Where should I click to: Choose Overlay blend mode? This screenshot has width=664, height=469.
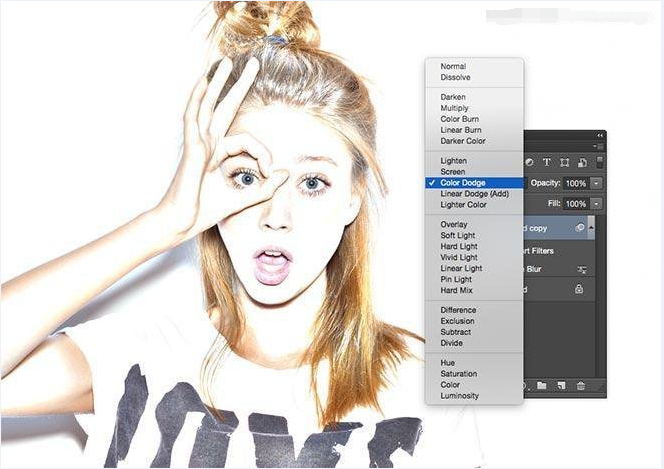(474, 224)
